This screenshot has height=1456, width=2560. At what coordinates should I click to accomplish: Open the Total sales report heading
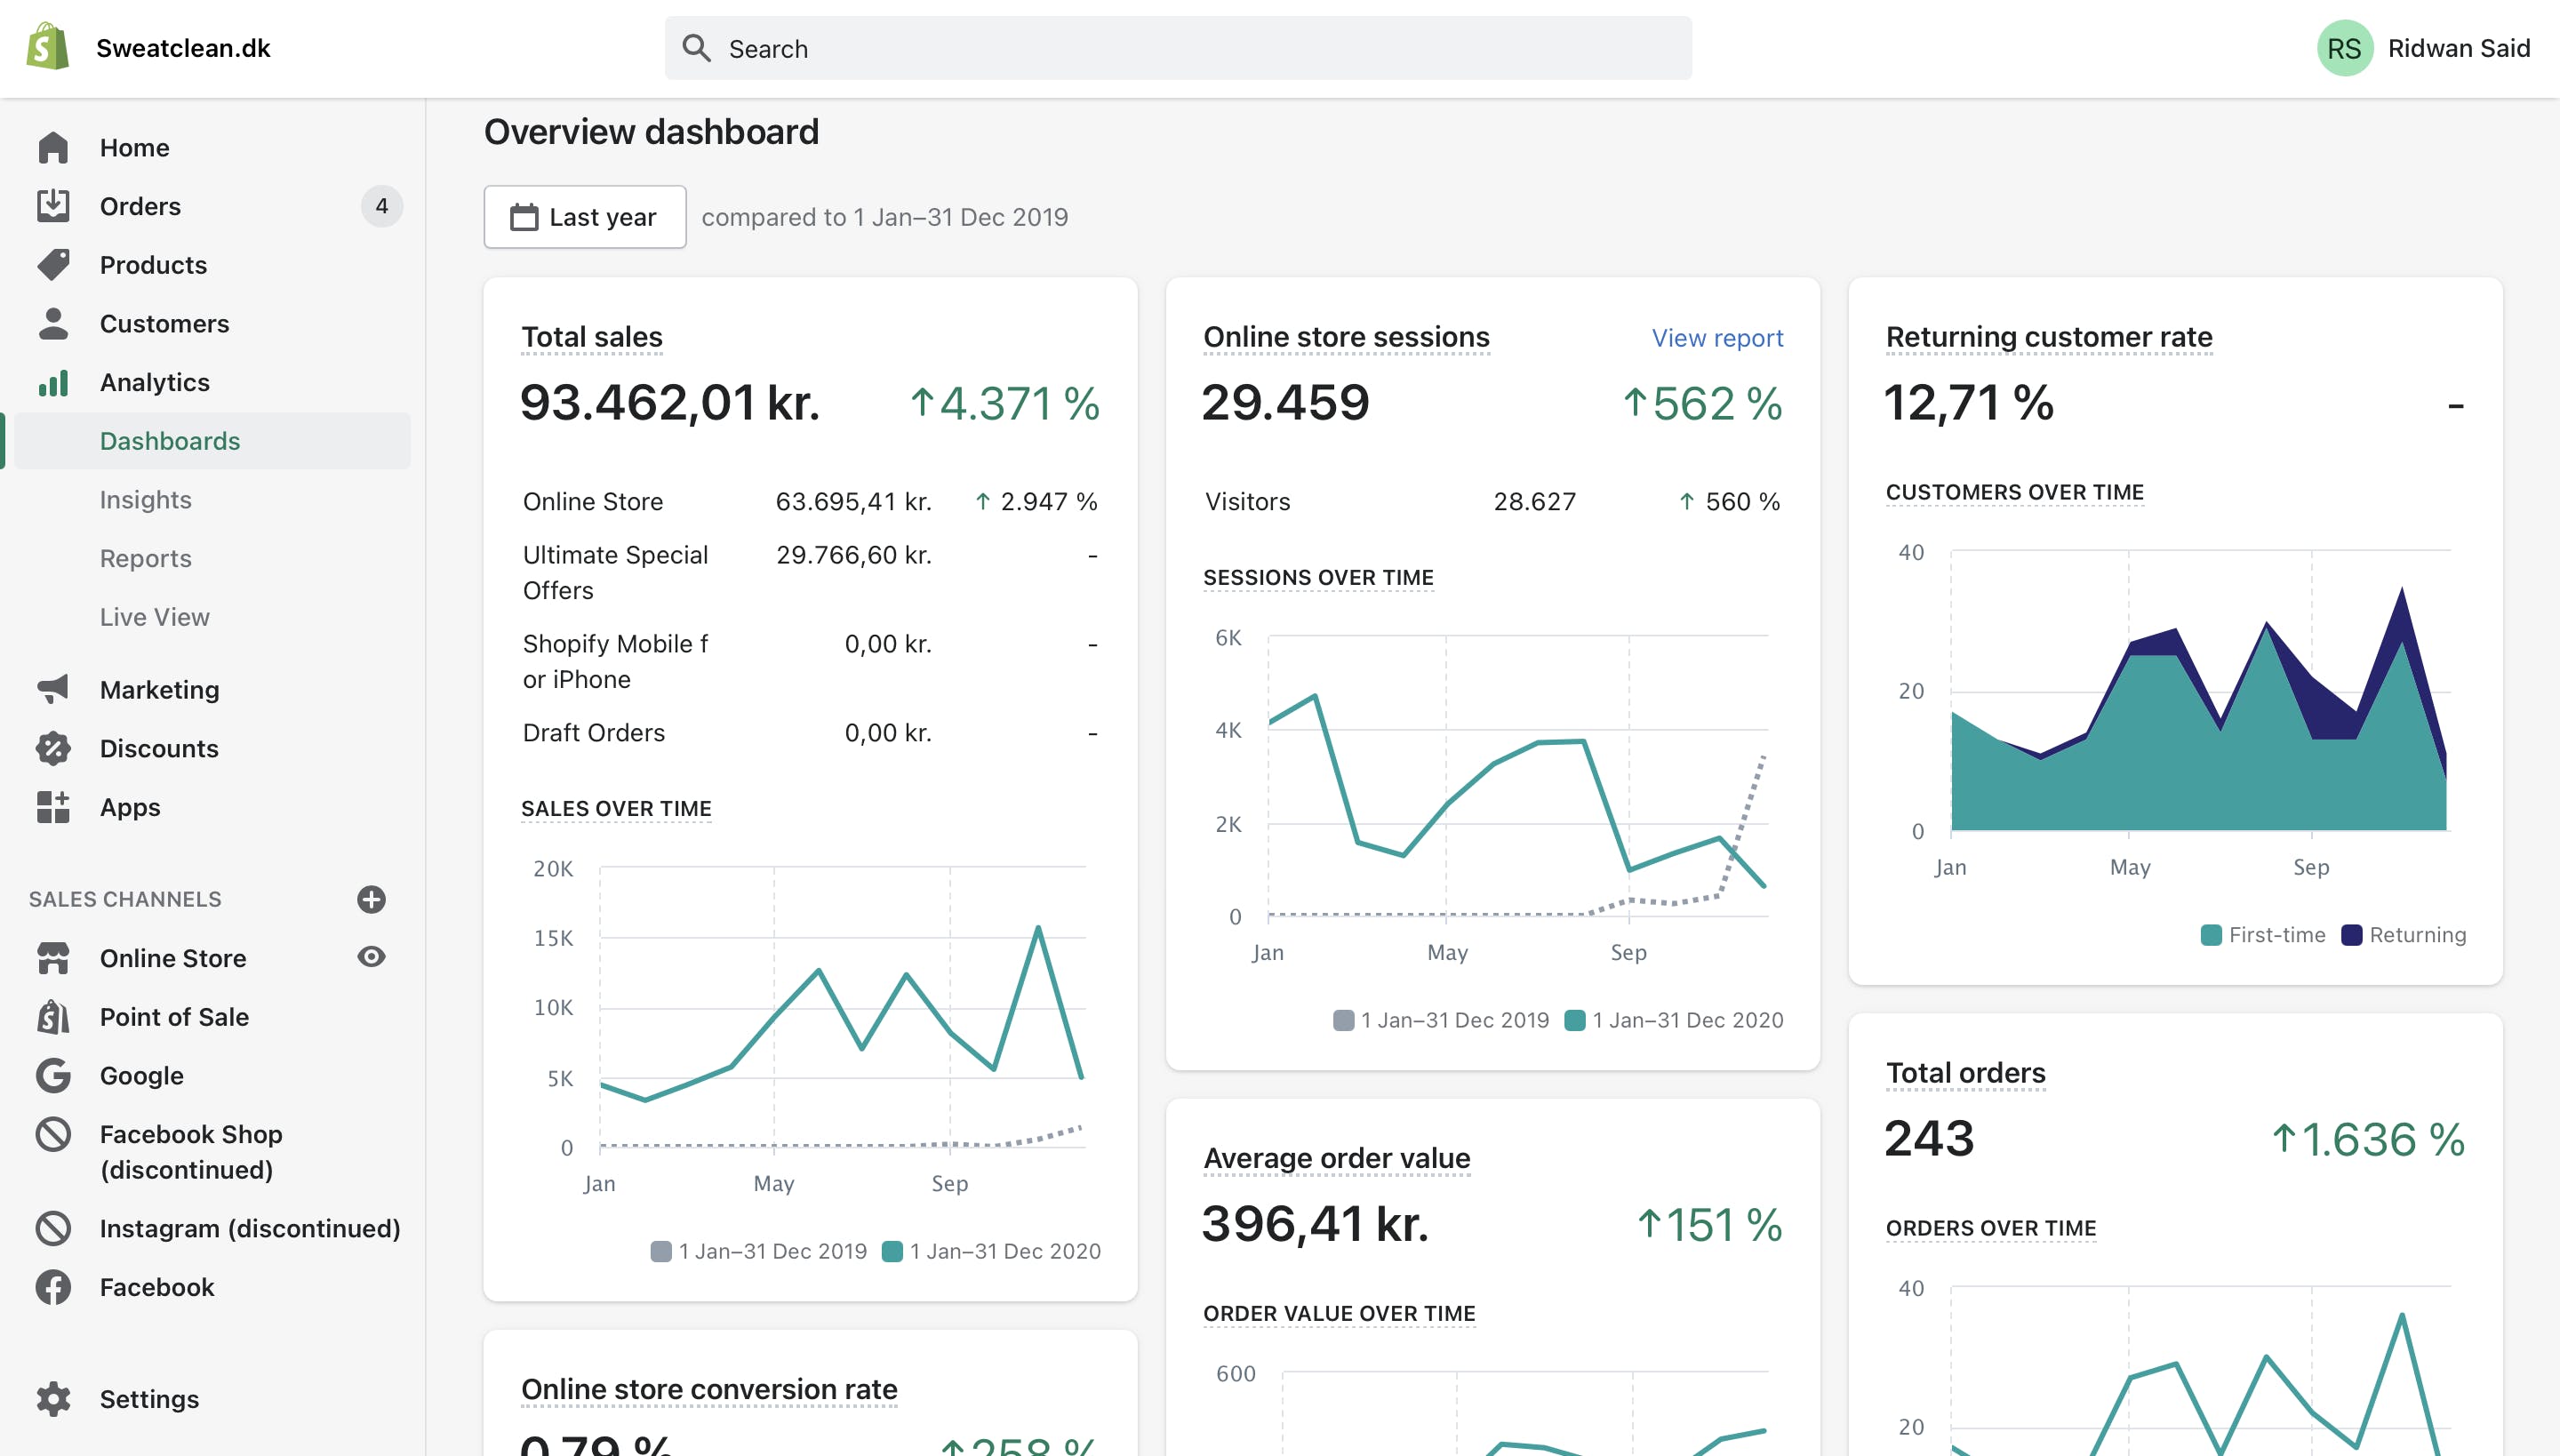click(x=592, y=337)
